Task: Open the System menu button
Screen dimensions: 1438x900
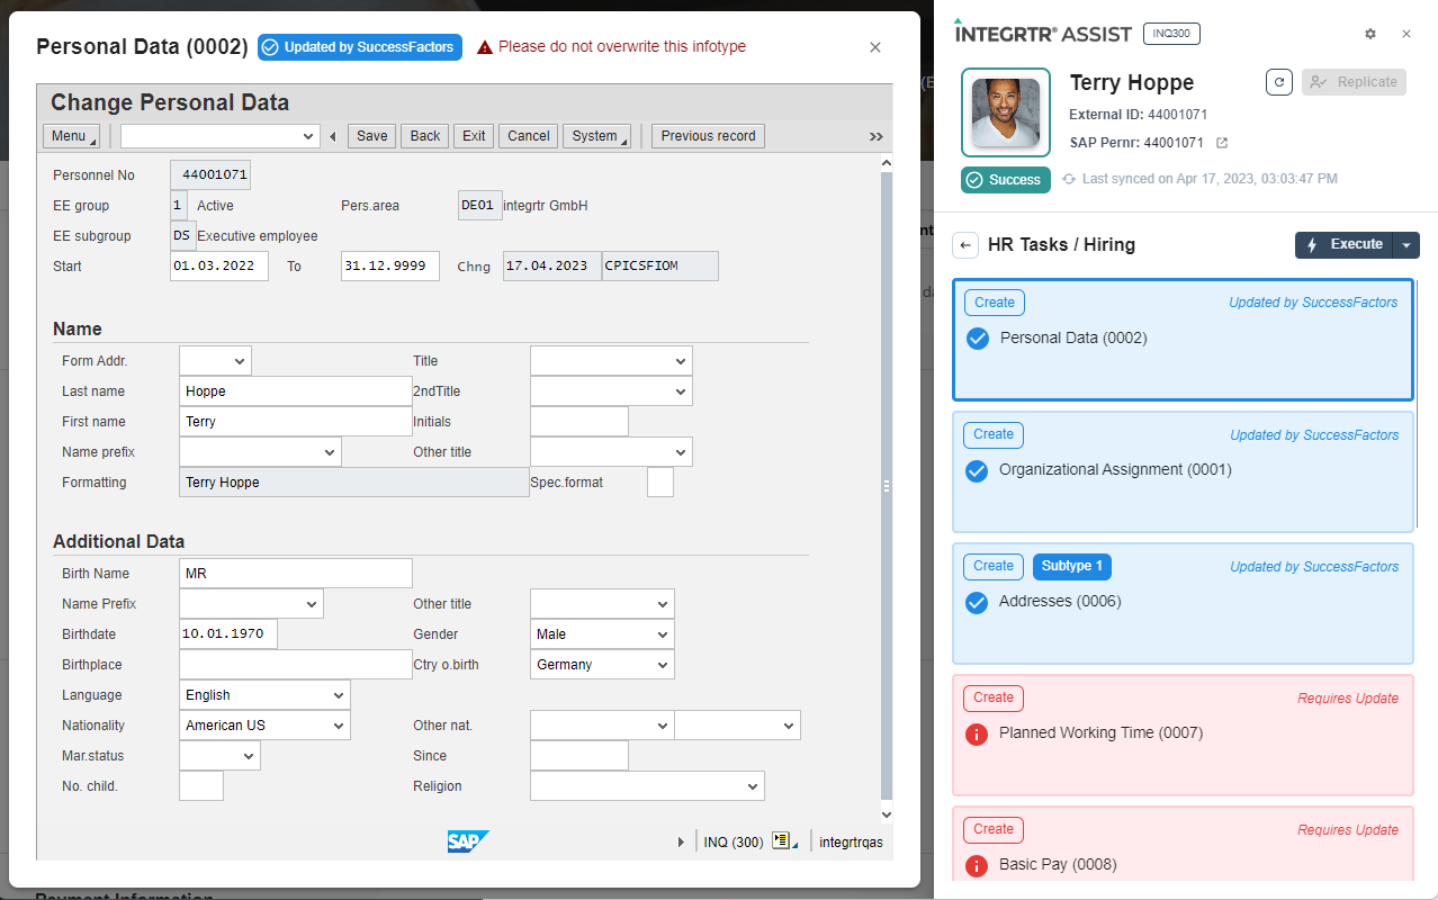Action: (x=597, y=136)
